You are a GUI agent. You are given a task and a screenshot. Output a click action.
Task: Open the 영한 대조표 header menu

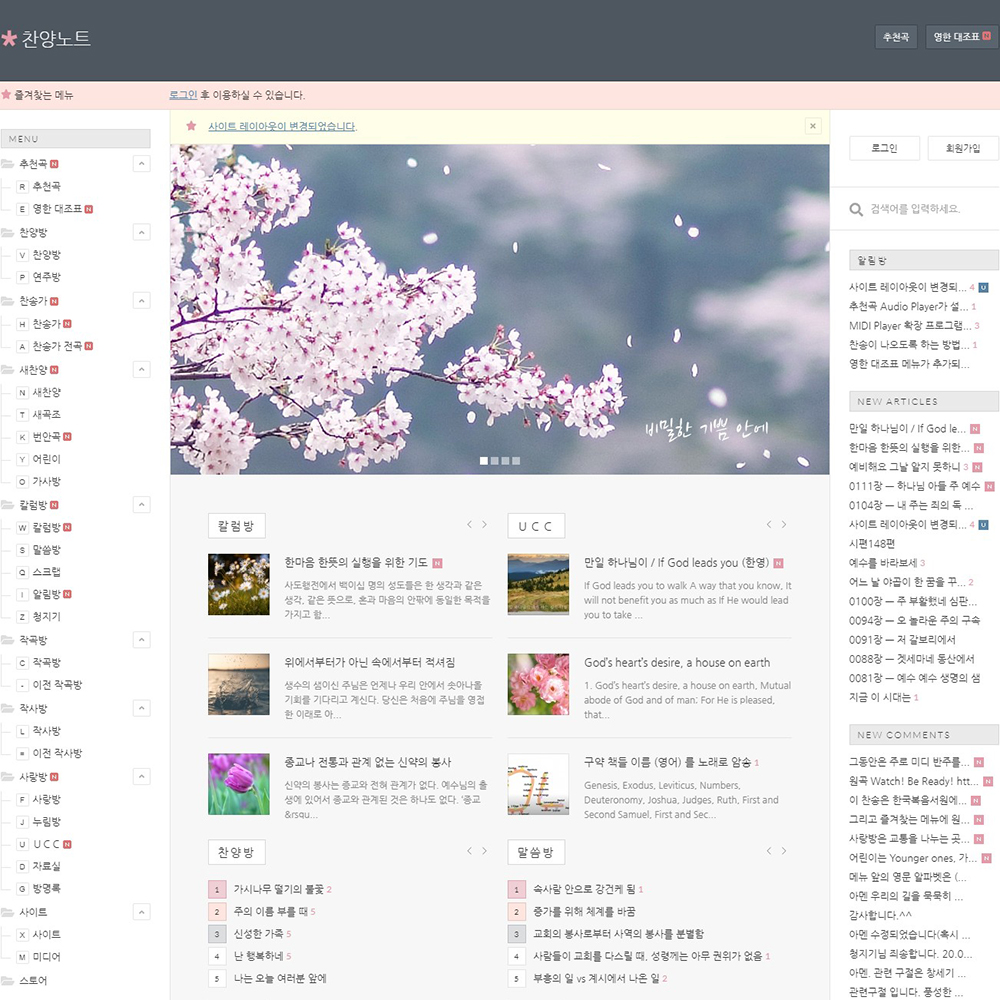[961, 37]
